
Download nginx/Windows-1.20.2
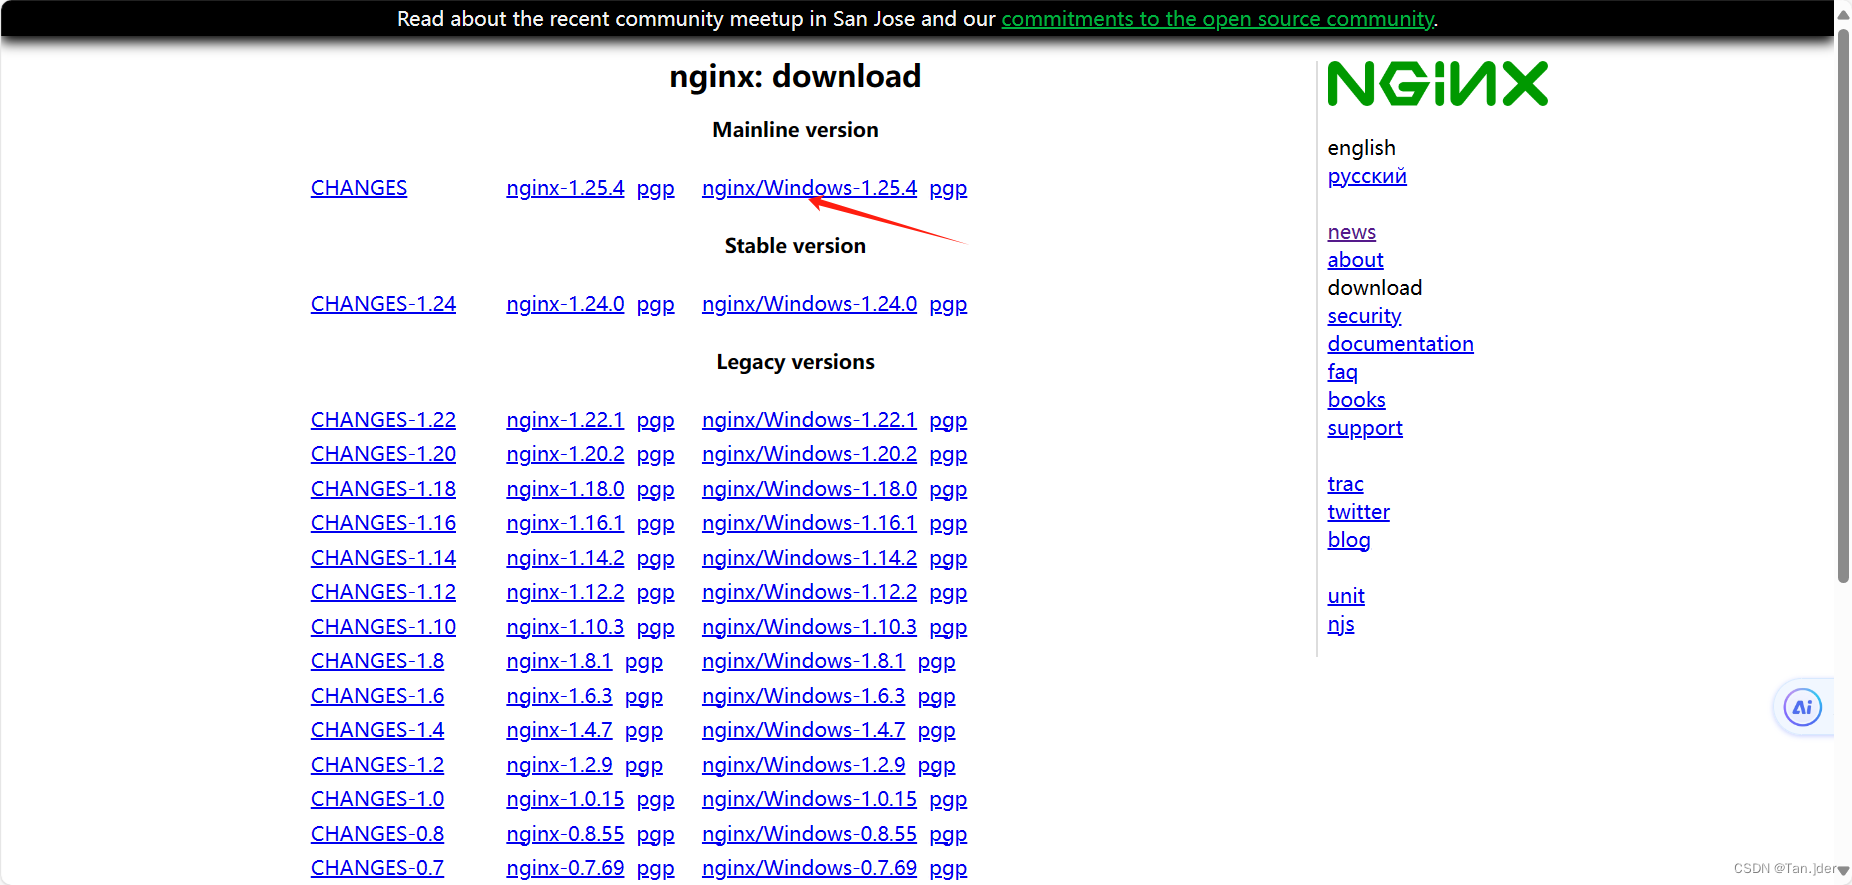tap(809, 454)
